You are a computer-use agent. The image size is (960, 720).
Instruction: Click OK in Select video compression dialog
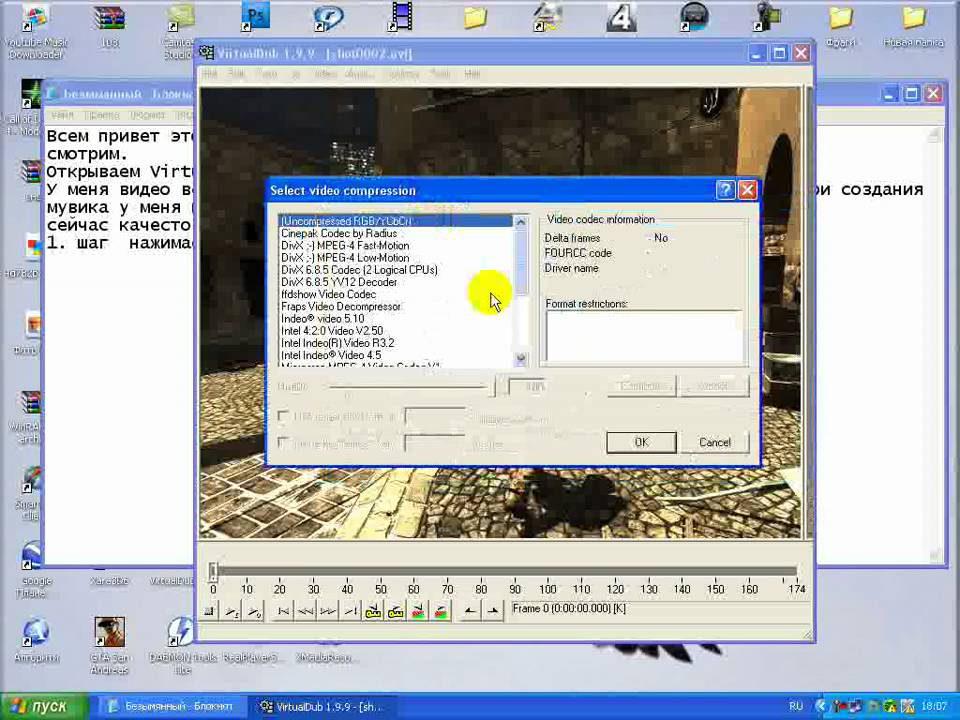[641, 442]
